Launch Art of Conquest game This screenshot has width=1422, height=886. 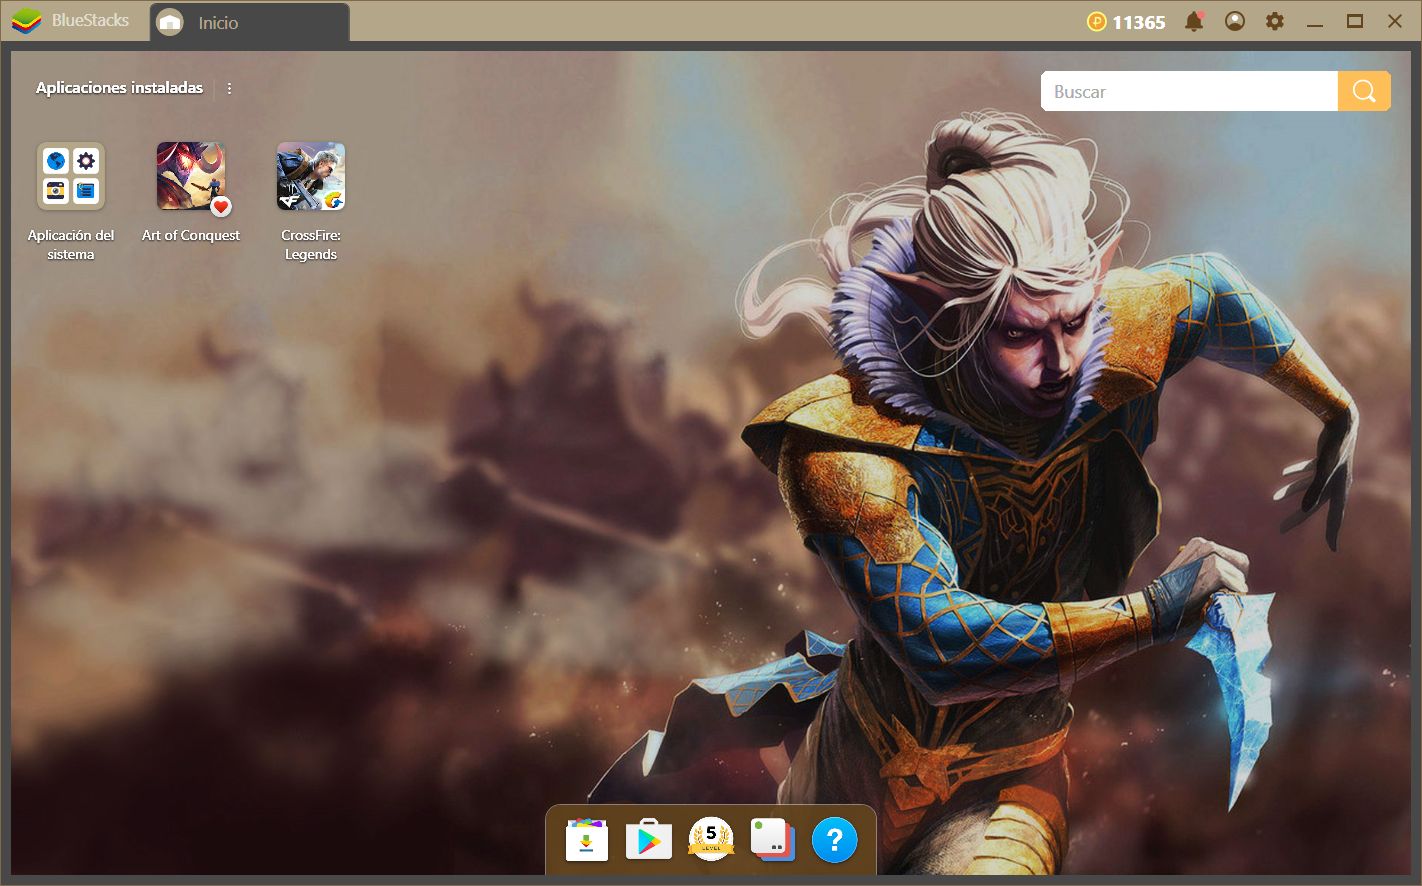click(x=191, y=176)
